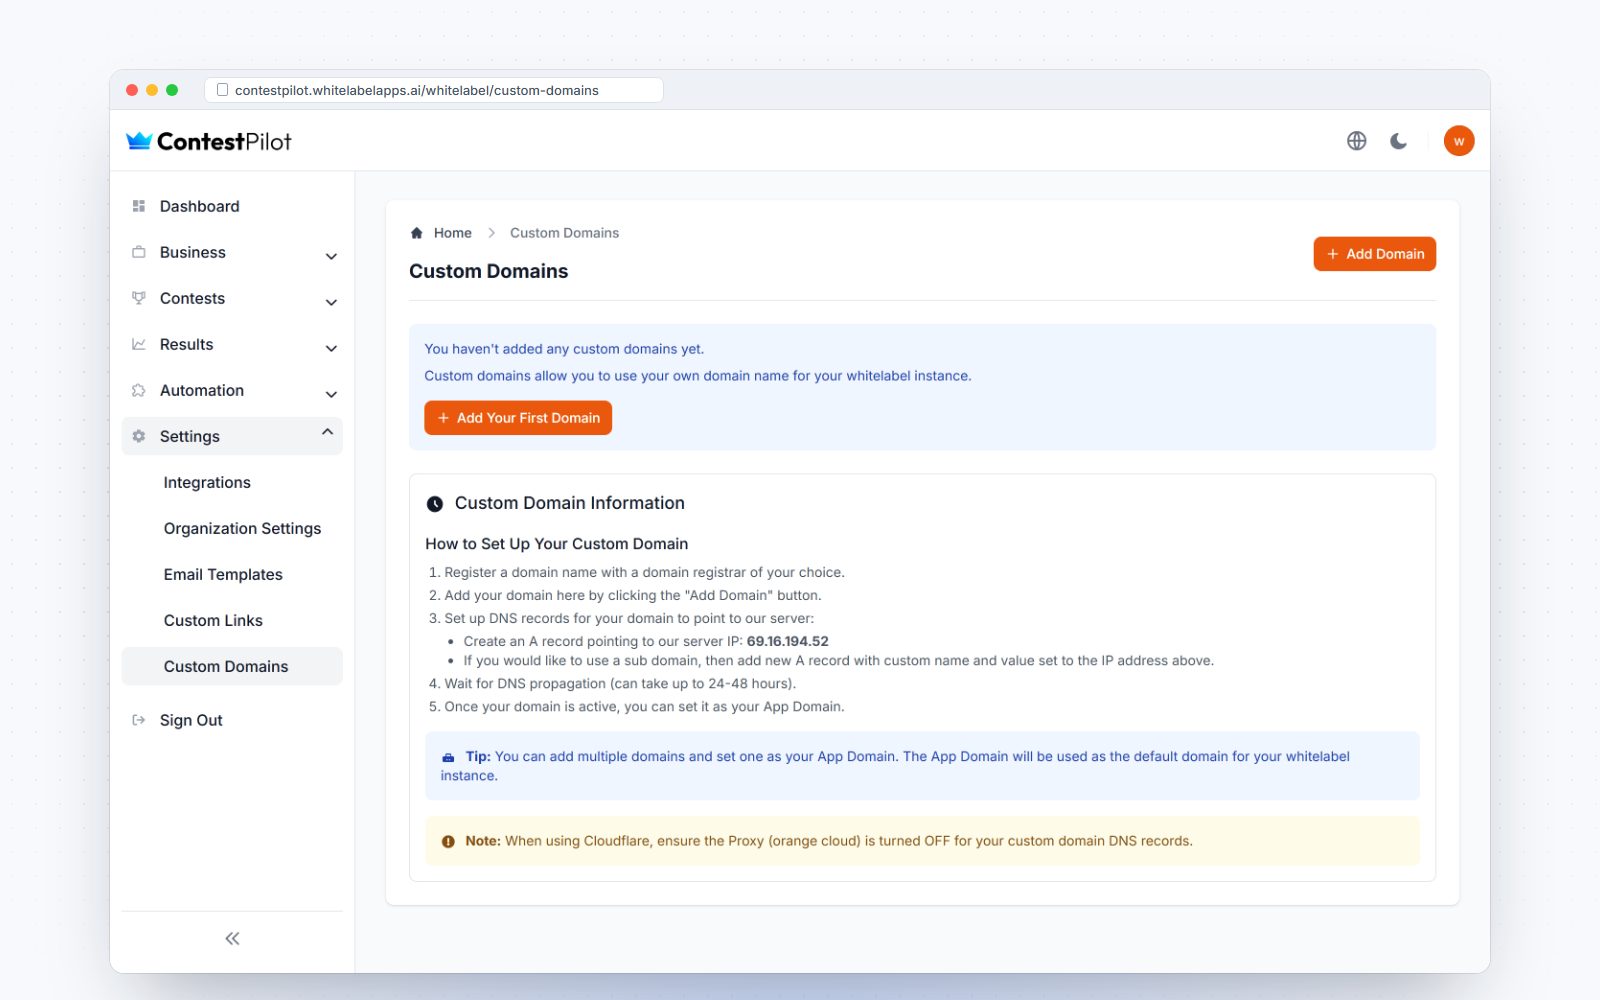Expand the Business menu chevron

[x=331, y=256]
